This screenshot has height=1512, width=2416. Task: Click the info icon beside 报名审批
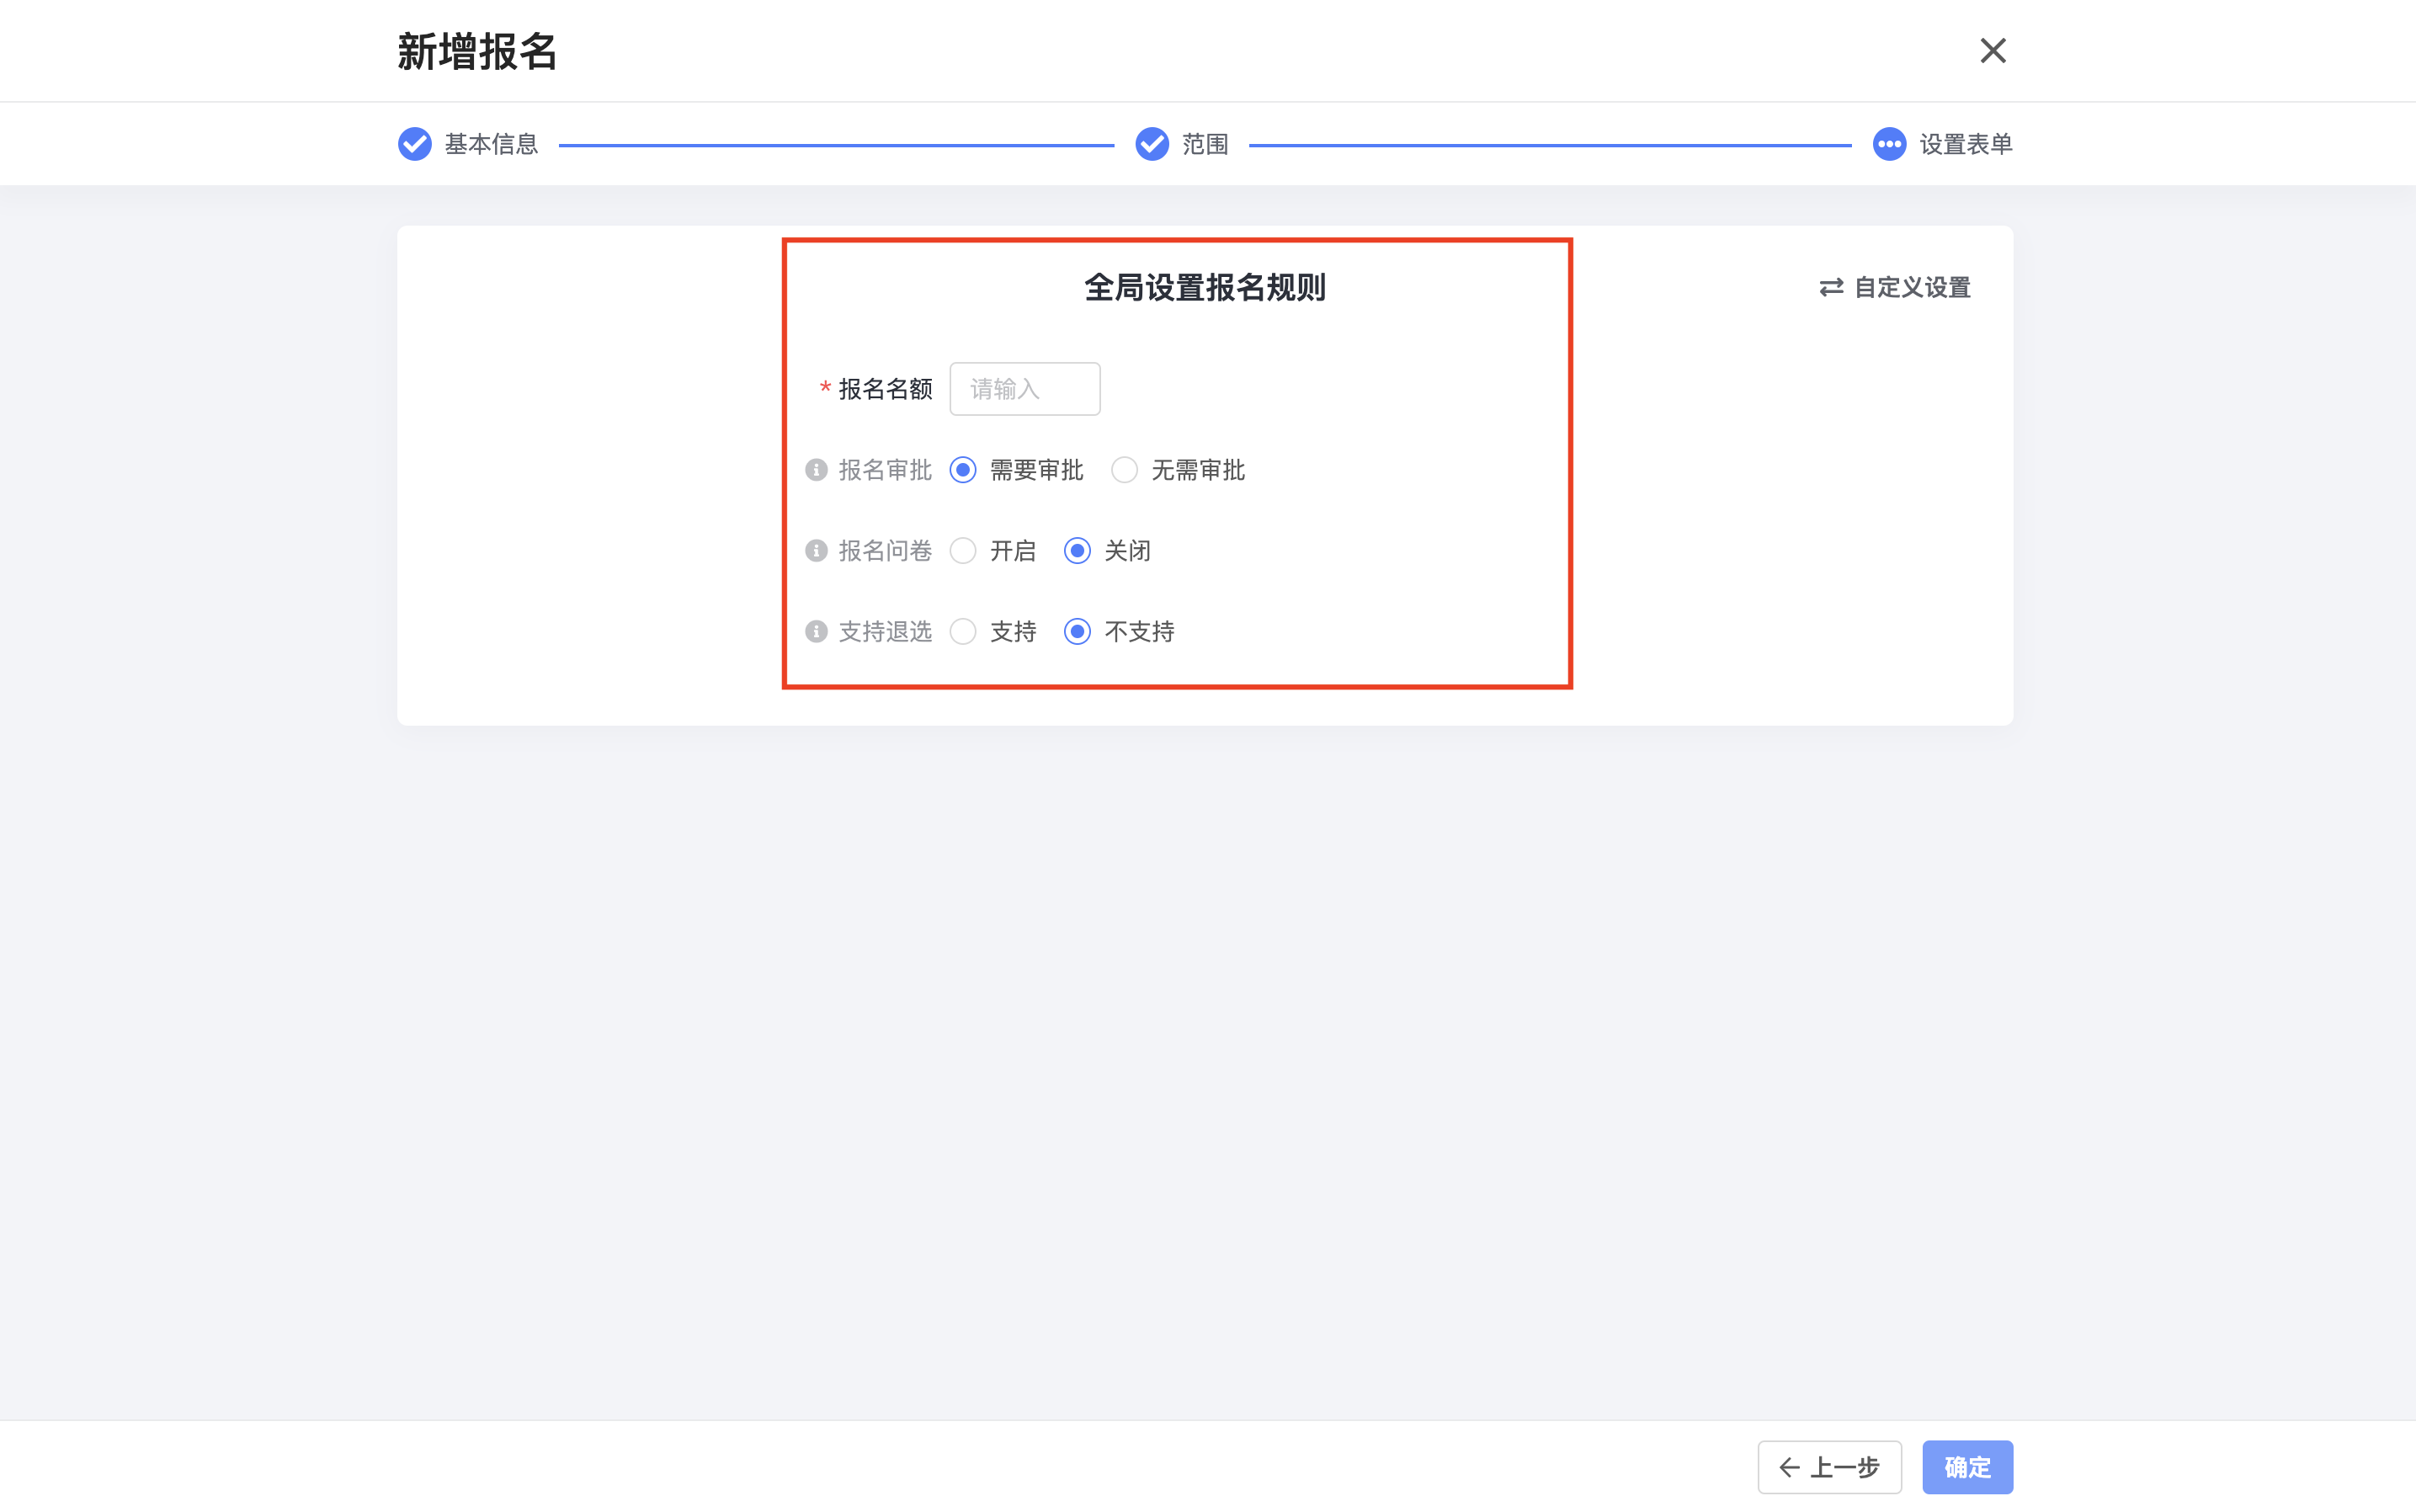[816, 470]
